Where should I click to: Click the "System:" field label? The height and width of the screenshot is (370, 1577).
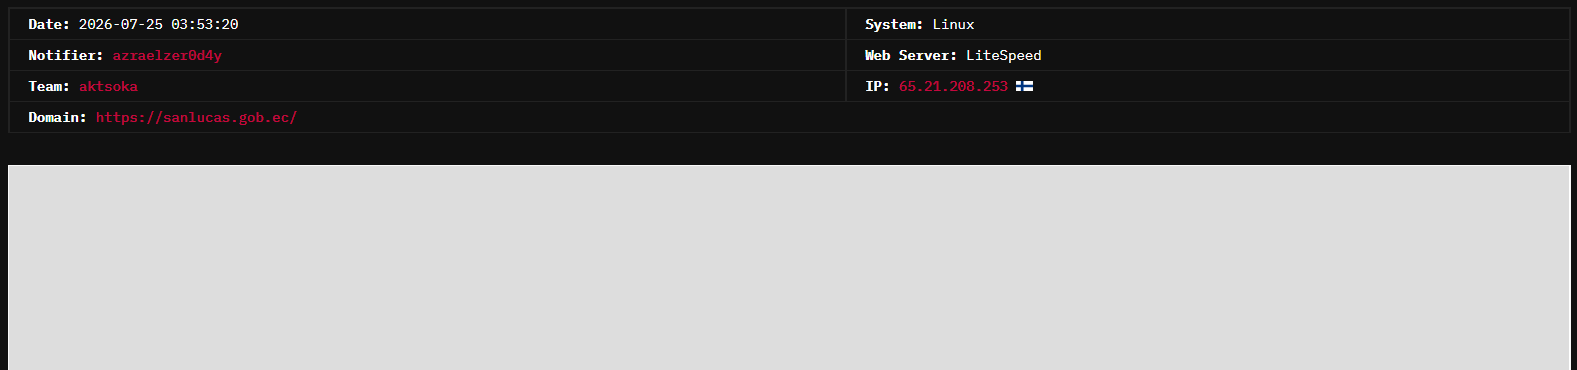click(x=894, y=25)
